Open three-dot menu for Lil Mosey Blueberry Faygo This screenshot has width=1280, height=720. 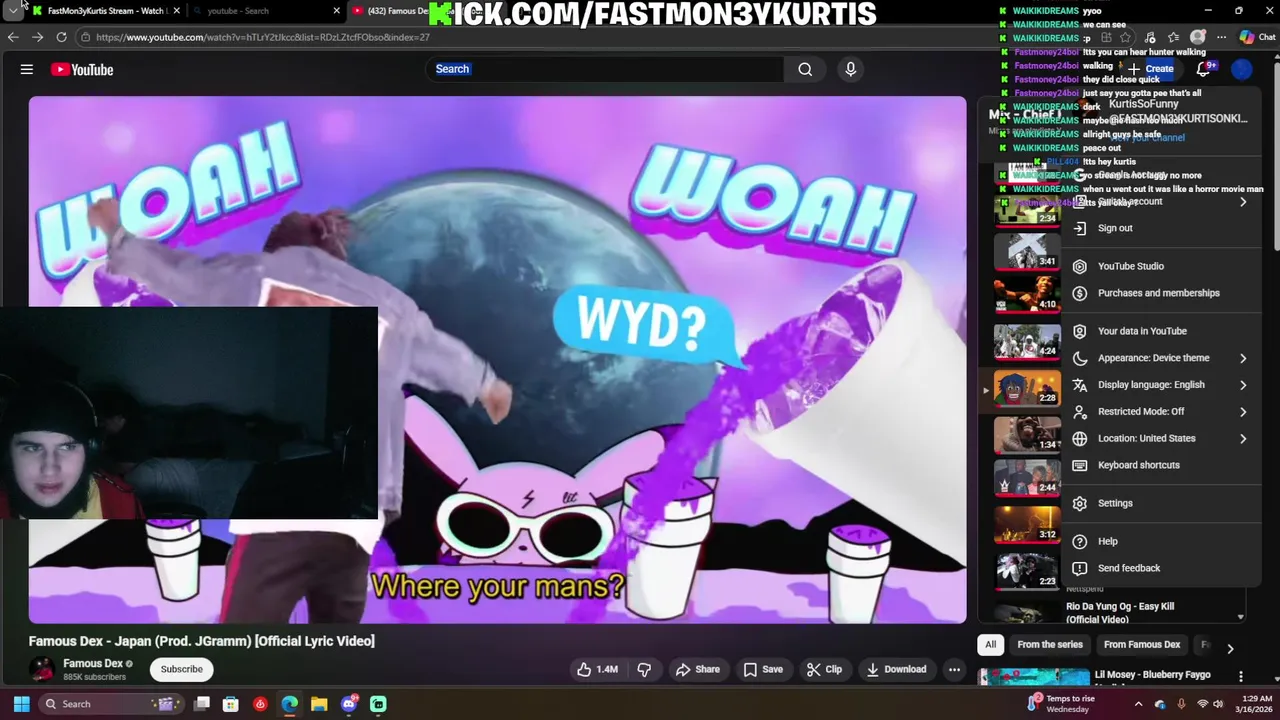(x=1241, y=677)
